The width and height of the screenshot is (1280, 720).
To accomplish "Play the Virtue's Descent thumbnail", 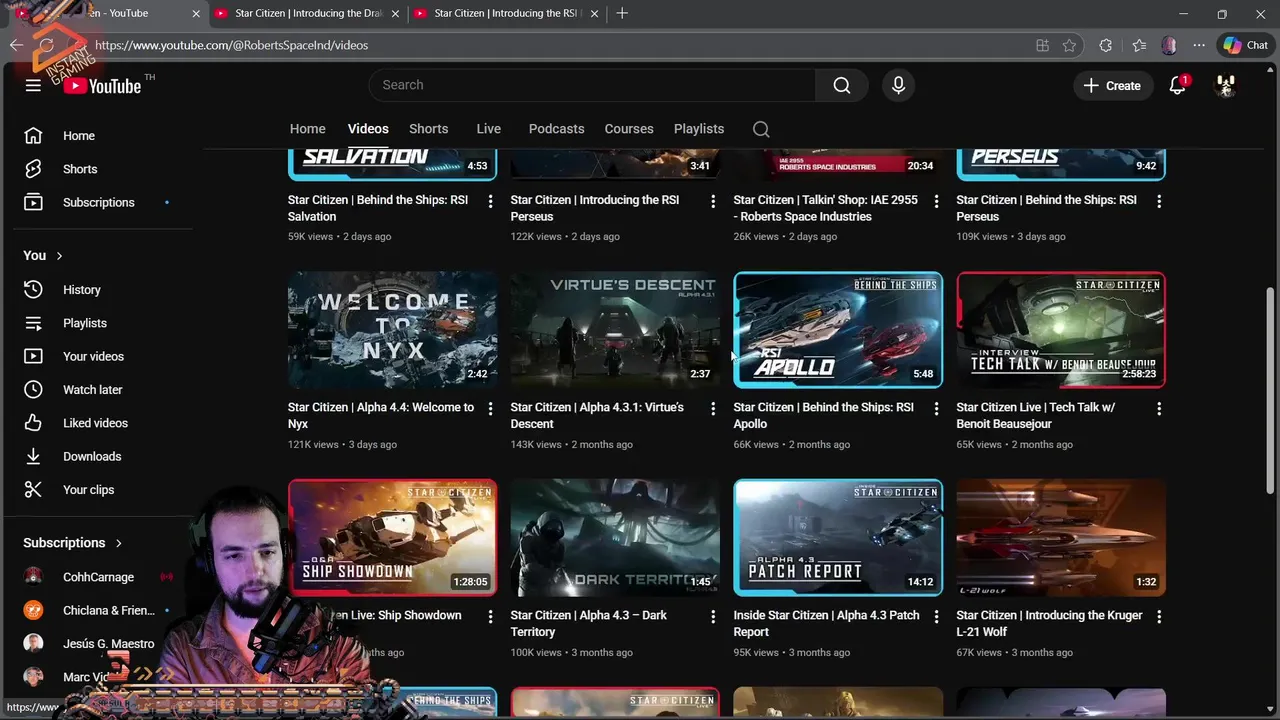I will pyautogui.click(x=615, y=330).
